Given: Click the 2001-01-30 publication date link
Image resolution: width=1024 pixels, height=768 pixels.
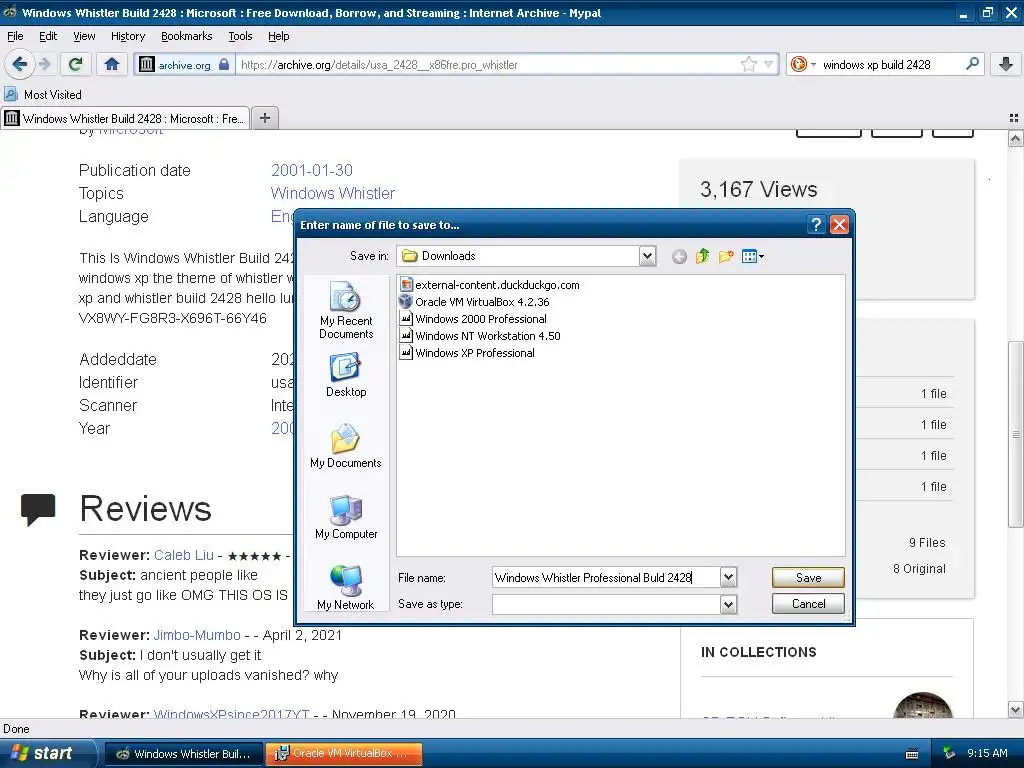Looking at the screenshot, I should click(312, 170).
